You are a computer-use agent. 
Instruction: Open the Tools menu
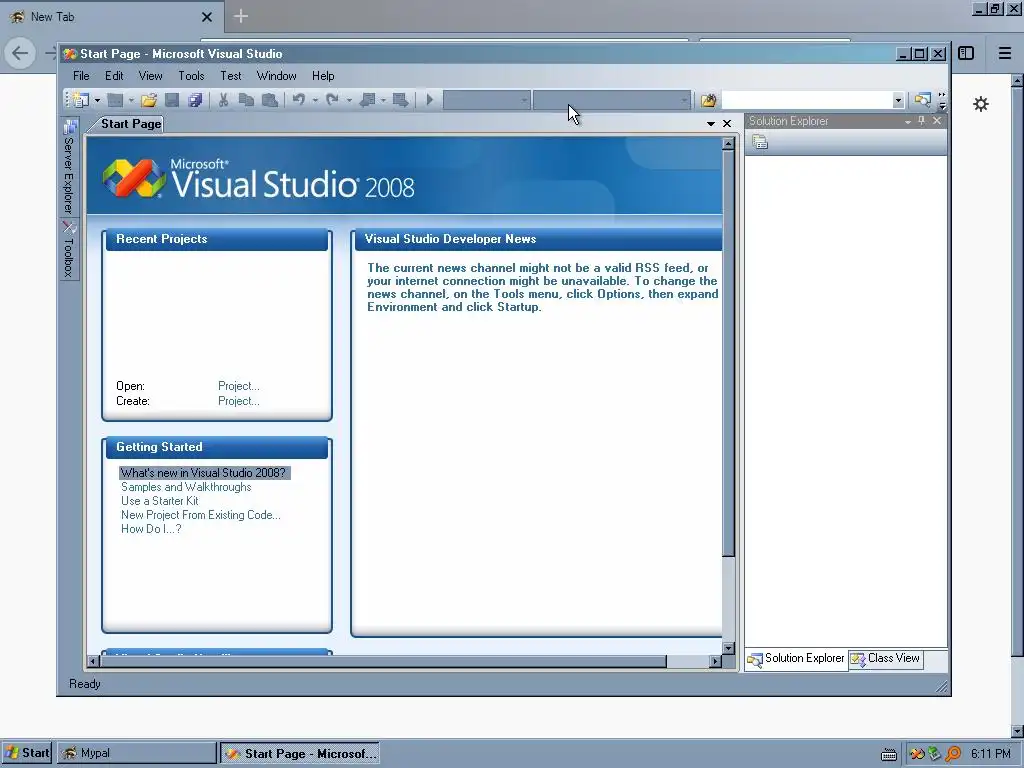[x=191, y=76]
